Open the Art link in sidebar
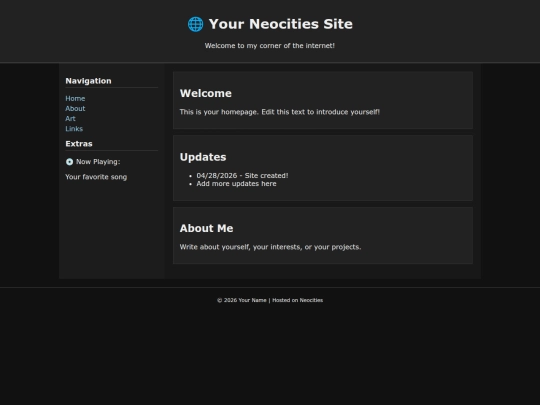540x405 pixels. [70, 118]
